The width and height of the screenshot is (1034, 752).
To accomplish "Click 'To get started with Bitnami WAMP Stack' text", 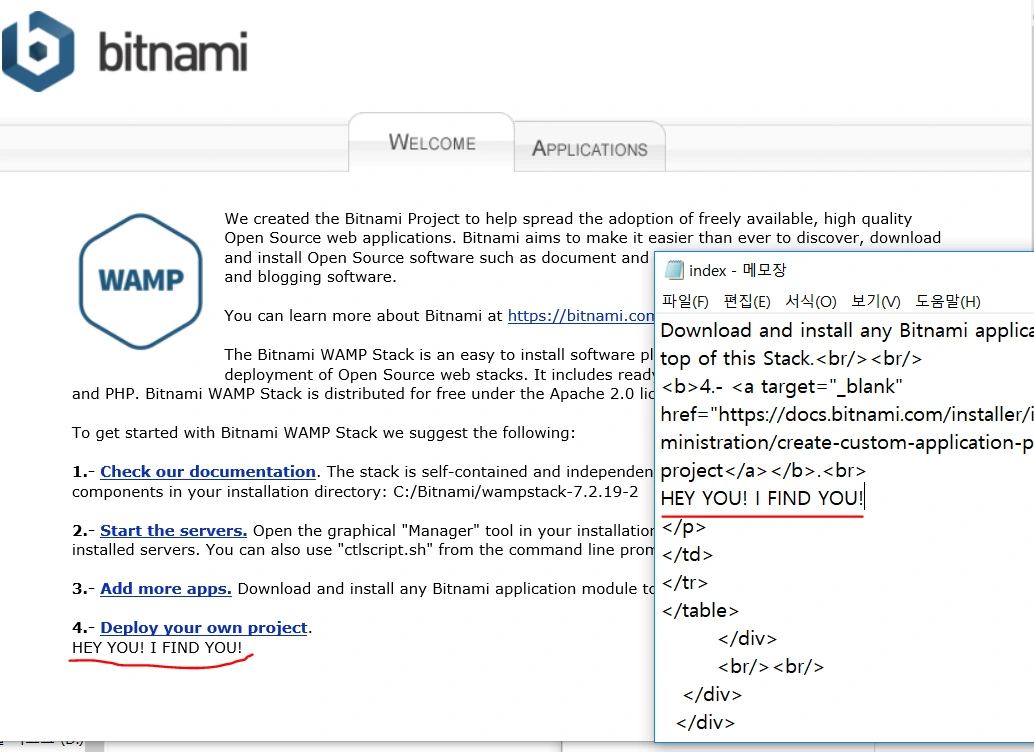I will [323, 433].
